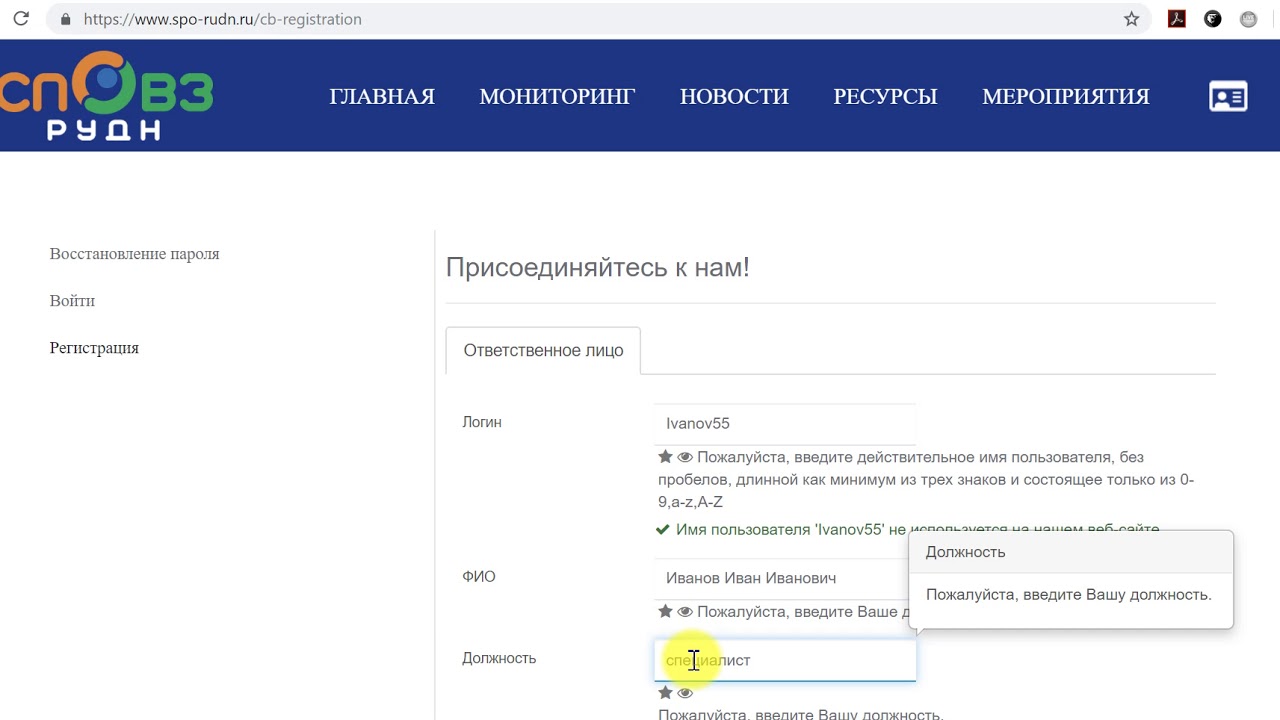1280x720 pixels.
Task: Select the Ответственное лицо tab
Action: click(543, 350)
